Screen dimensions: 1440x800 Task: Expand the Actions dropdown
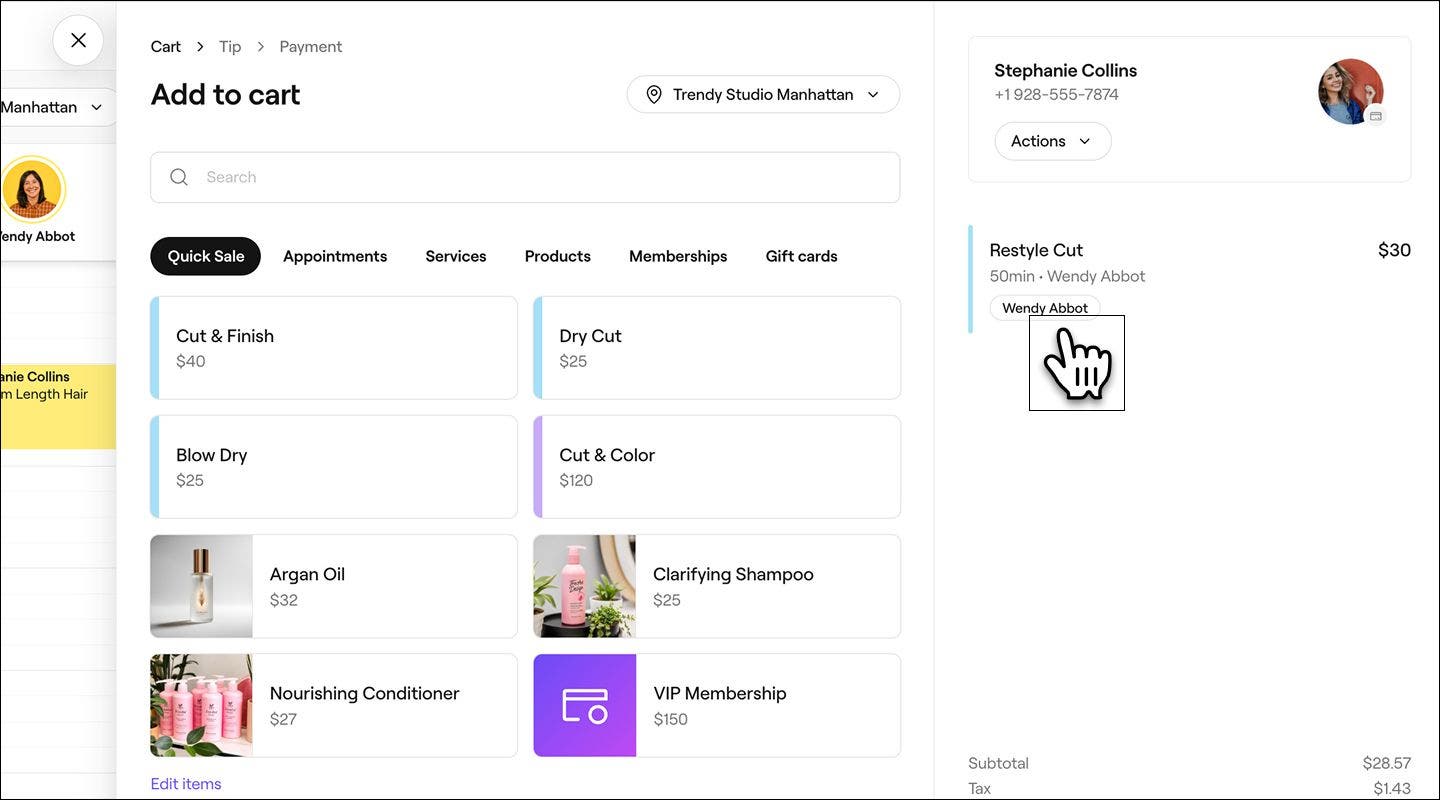(1052, 142)
